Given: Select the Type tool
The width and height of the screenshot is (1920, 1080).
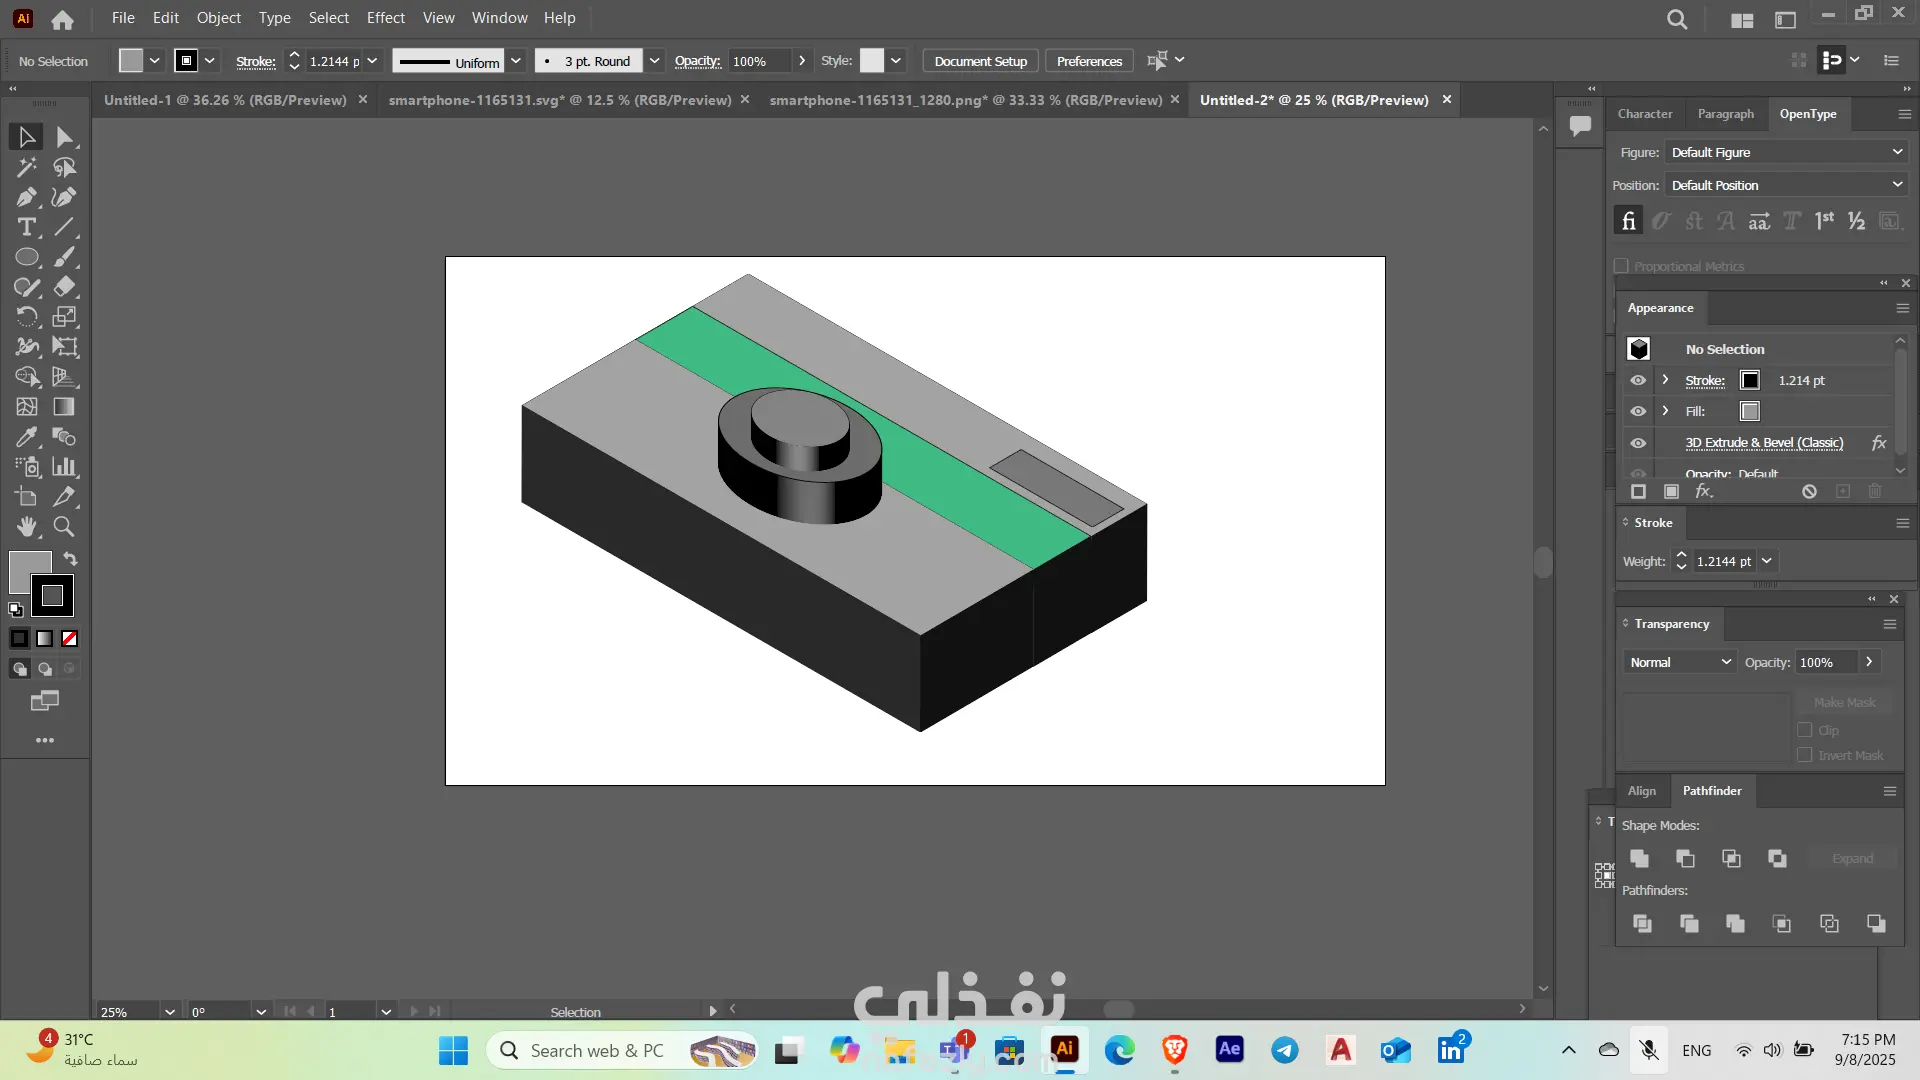Looking at the screenshot, I should click(27, 227).
